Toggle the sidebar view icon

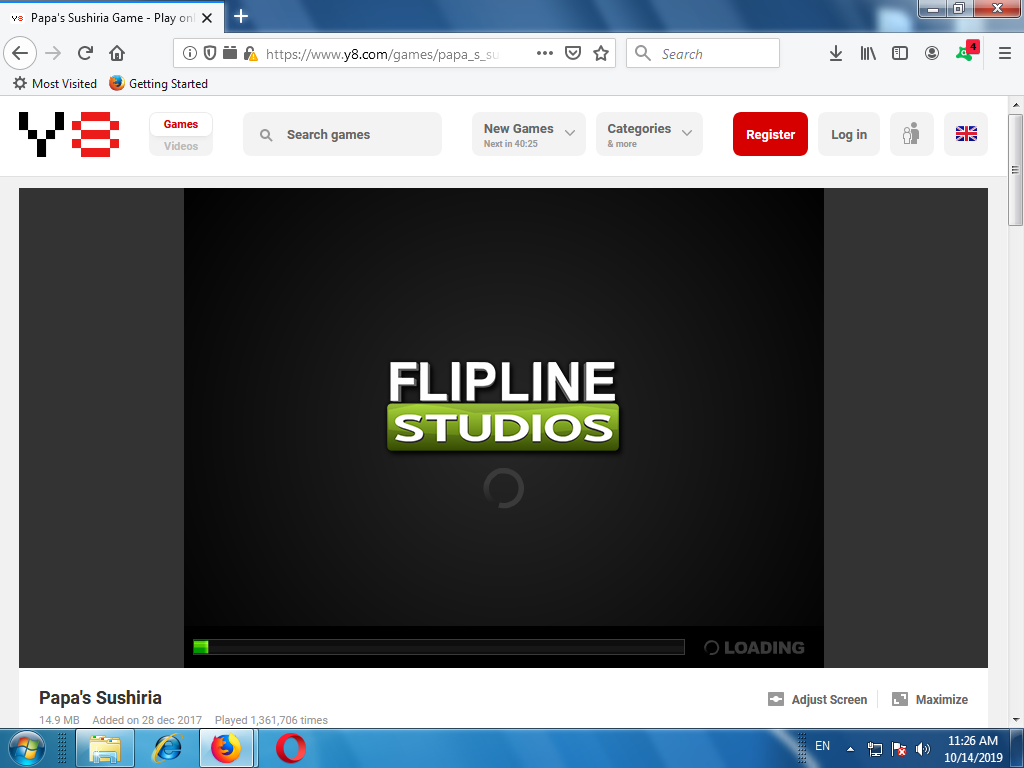point(900,53)
